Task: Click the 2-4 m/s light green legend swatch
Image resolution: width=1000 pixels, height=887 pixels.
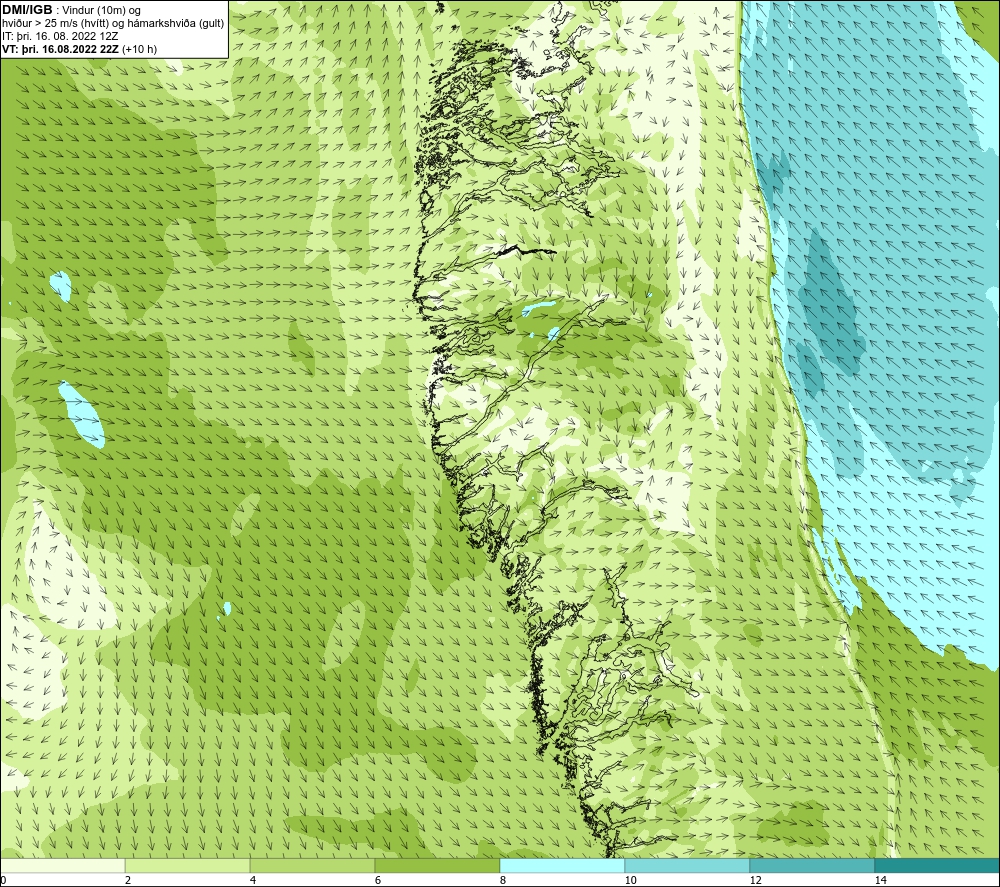Action: click(188, 865)
